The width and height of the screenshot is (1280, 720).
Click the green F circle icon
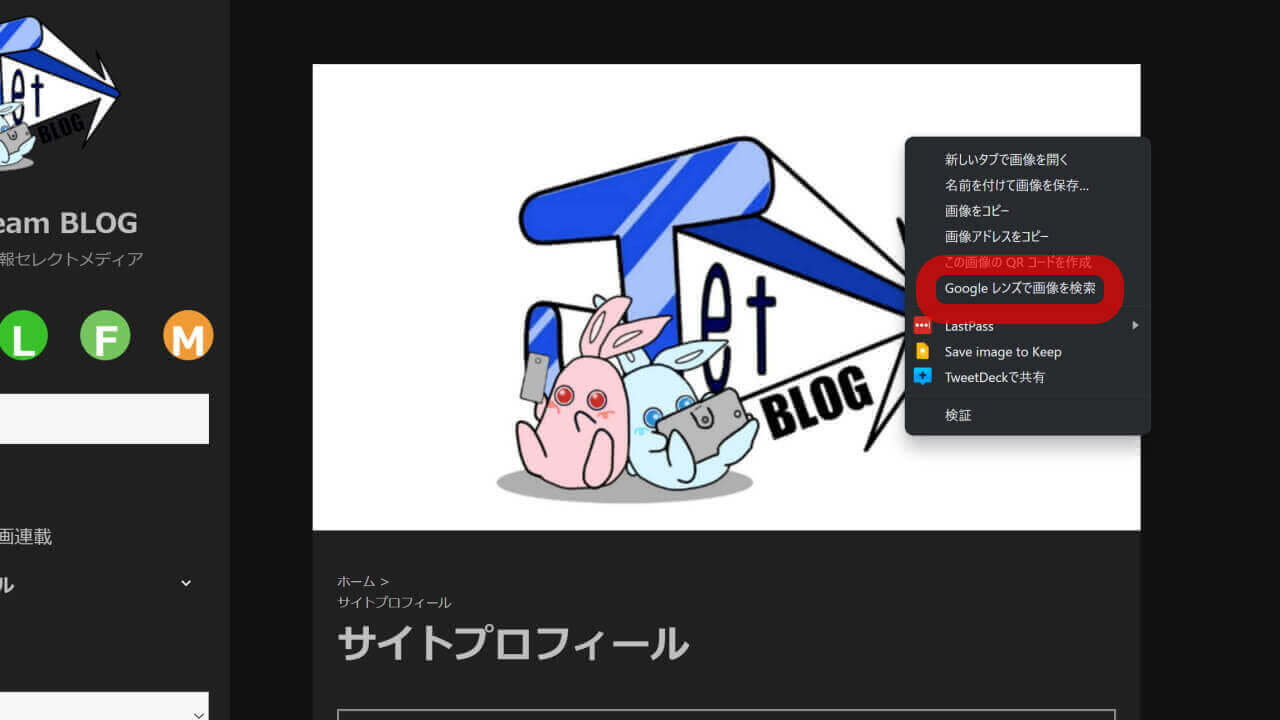pos(105,336)
